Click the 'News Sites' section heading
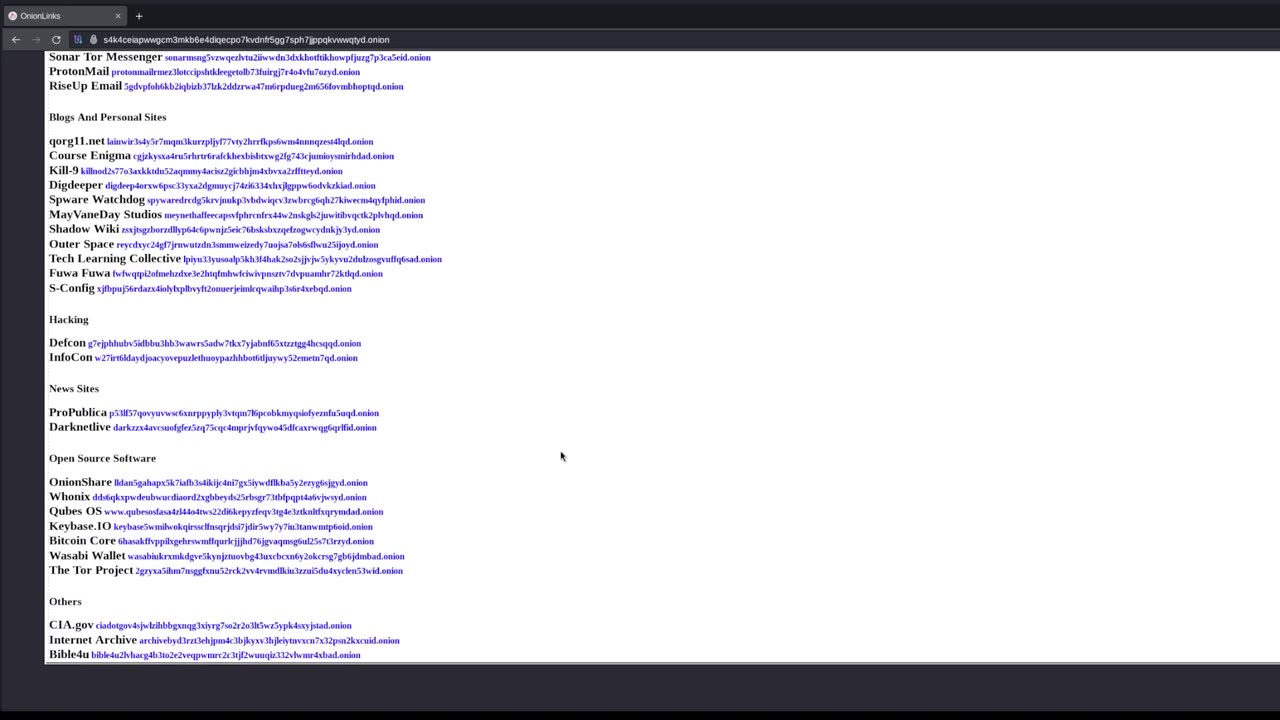1280x720 pixels. tap(74, 389)
